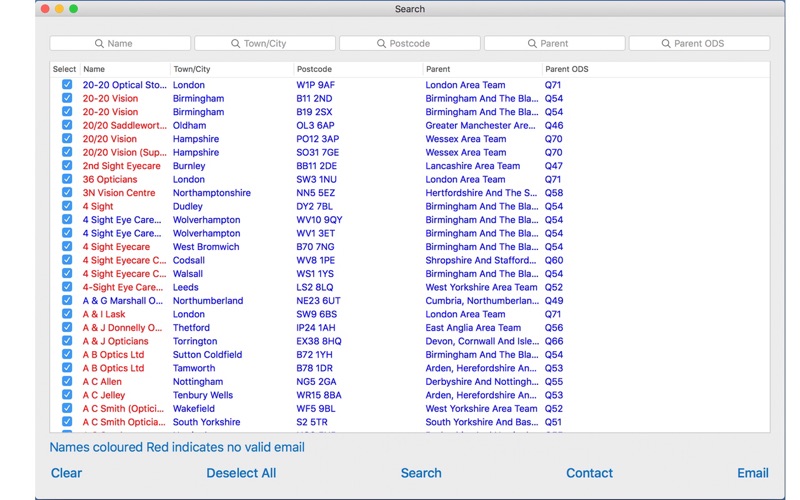Click the magnifier icon in Parent ODS field

[666, 44]
